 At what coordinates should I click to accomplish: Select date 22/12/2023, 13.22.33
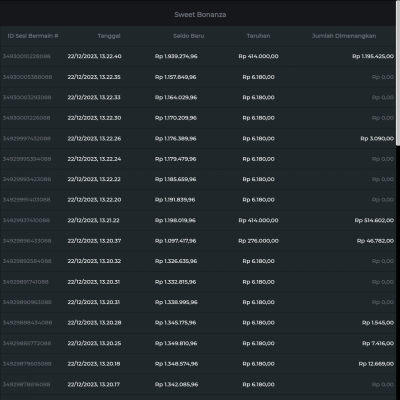(94, 97)
